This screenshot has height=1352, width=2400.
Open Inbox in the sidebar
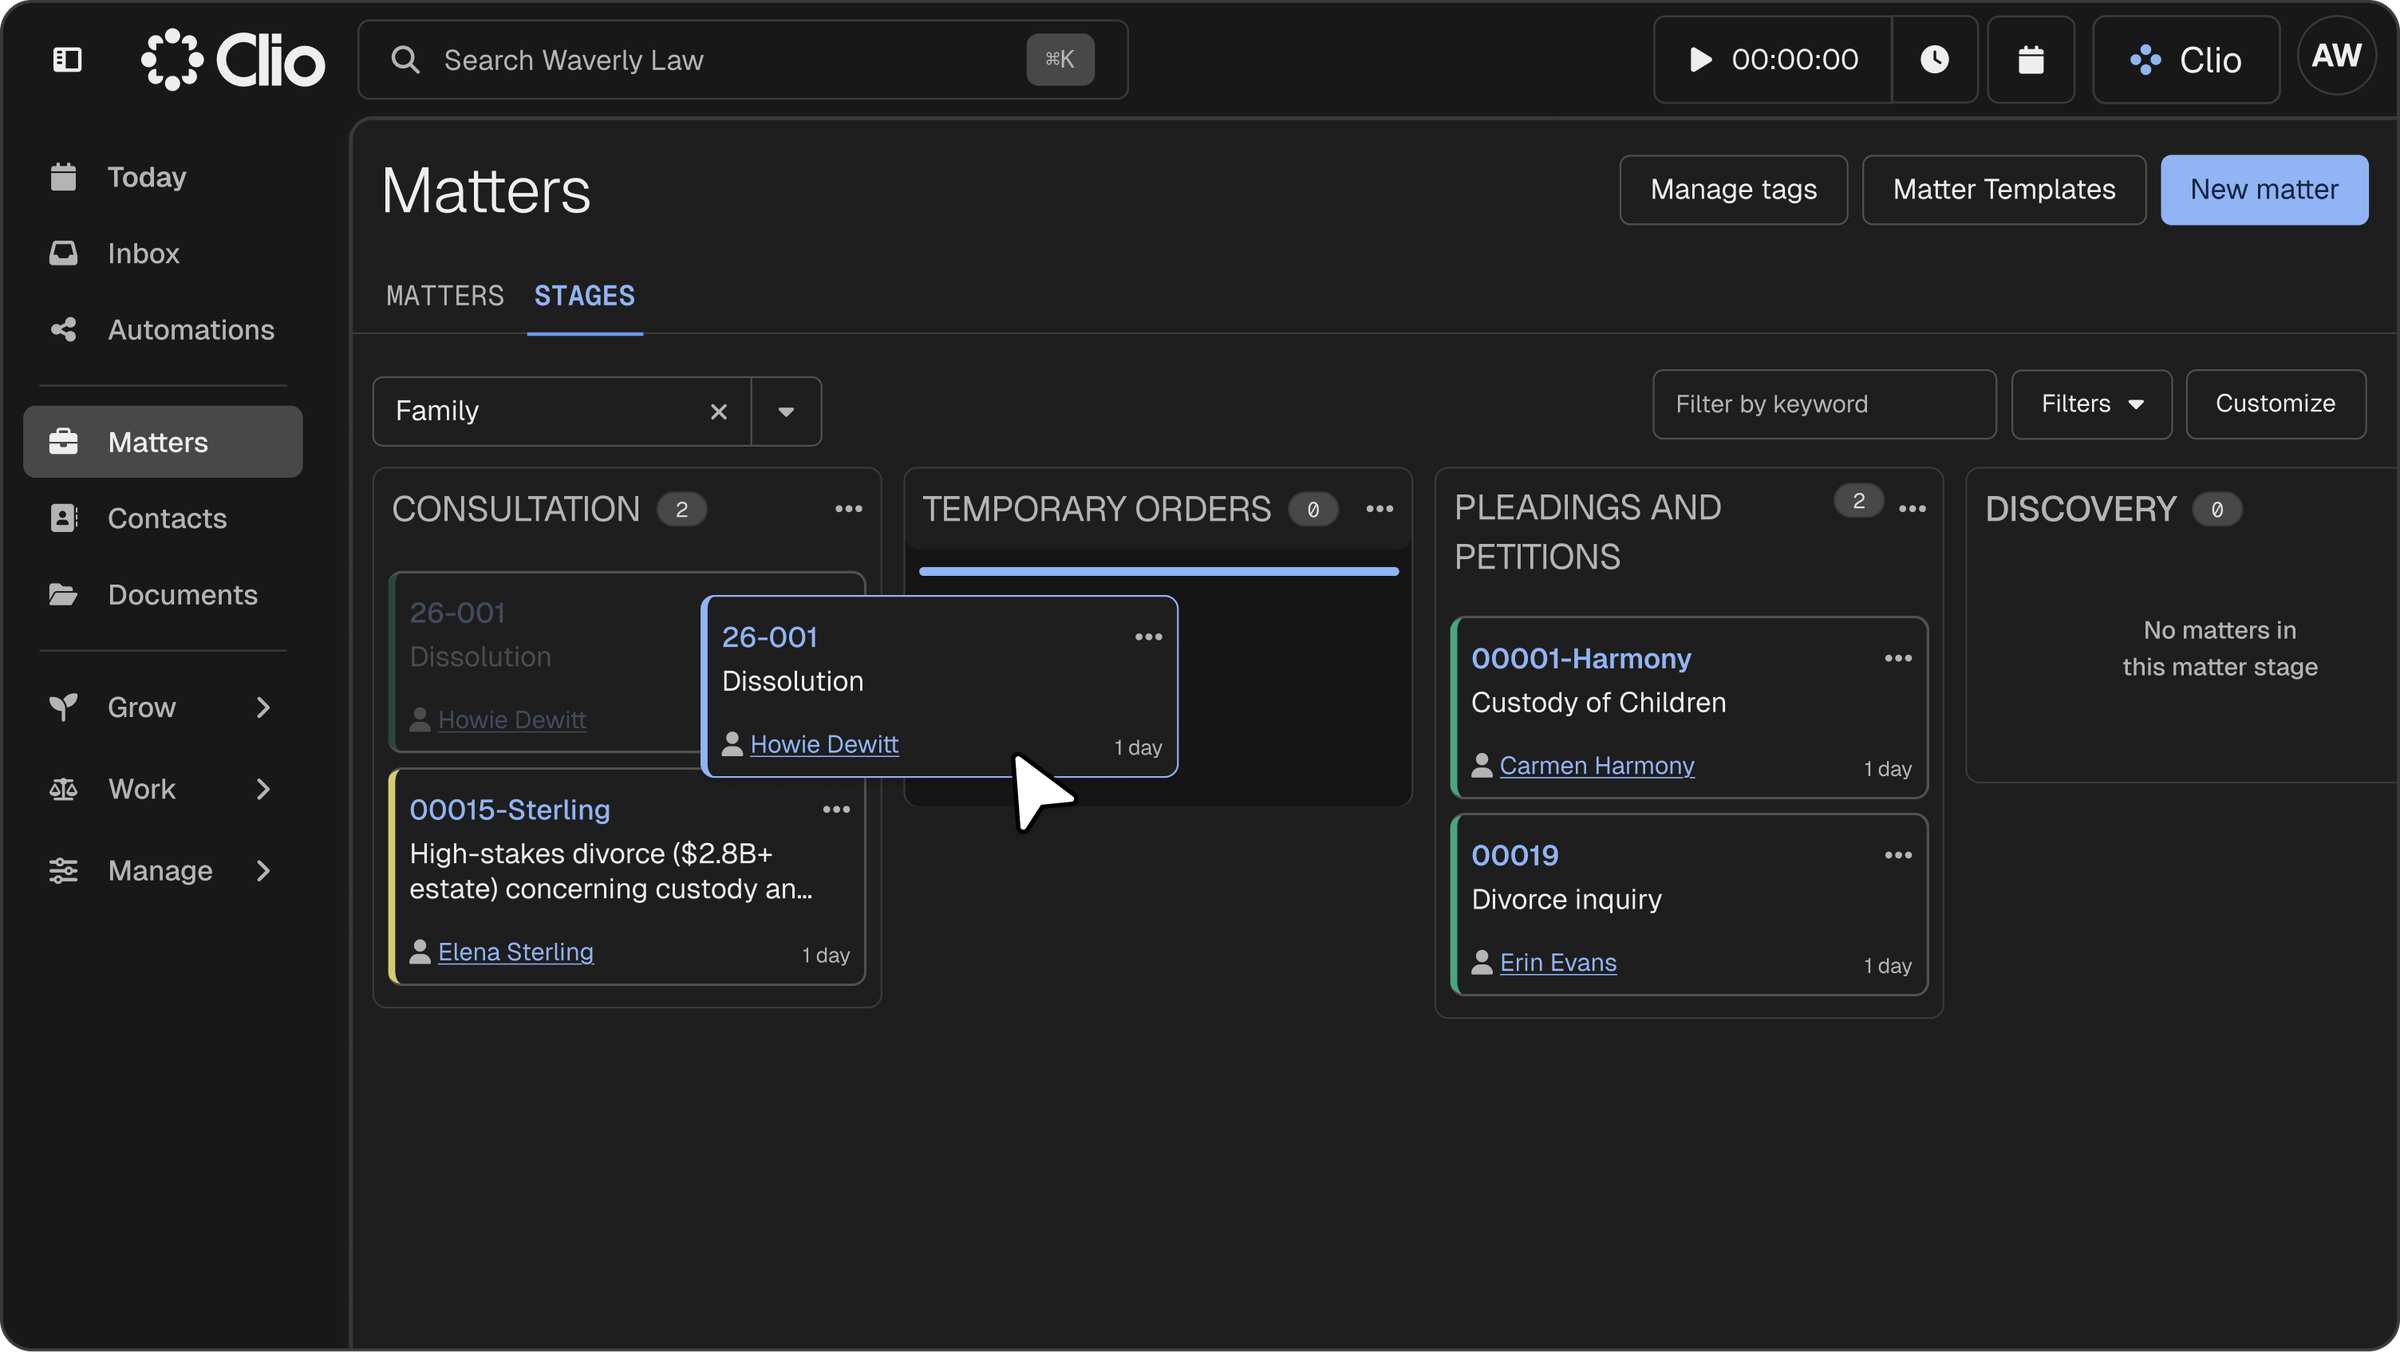click(x=163, y=253)
